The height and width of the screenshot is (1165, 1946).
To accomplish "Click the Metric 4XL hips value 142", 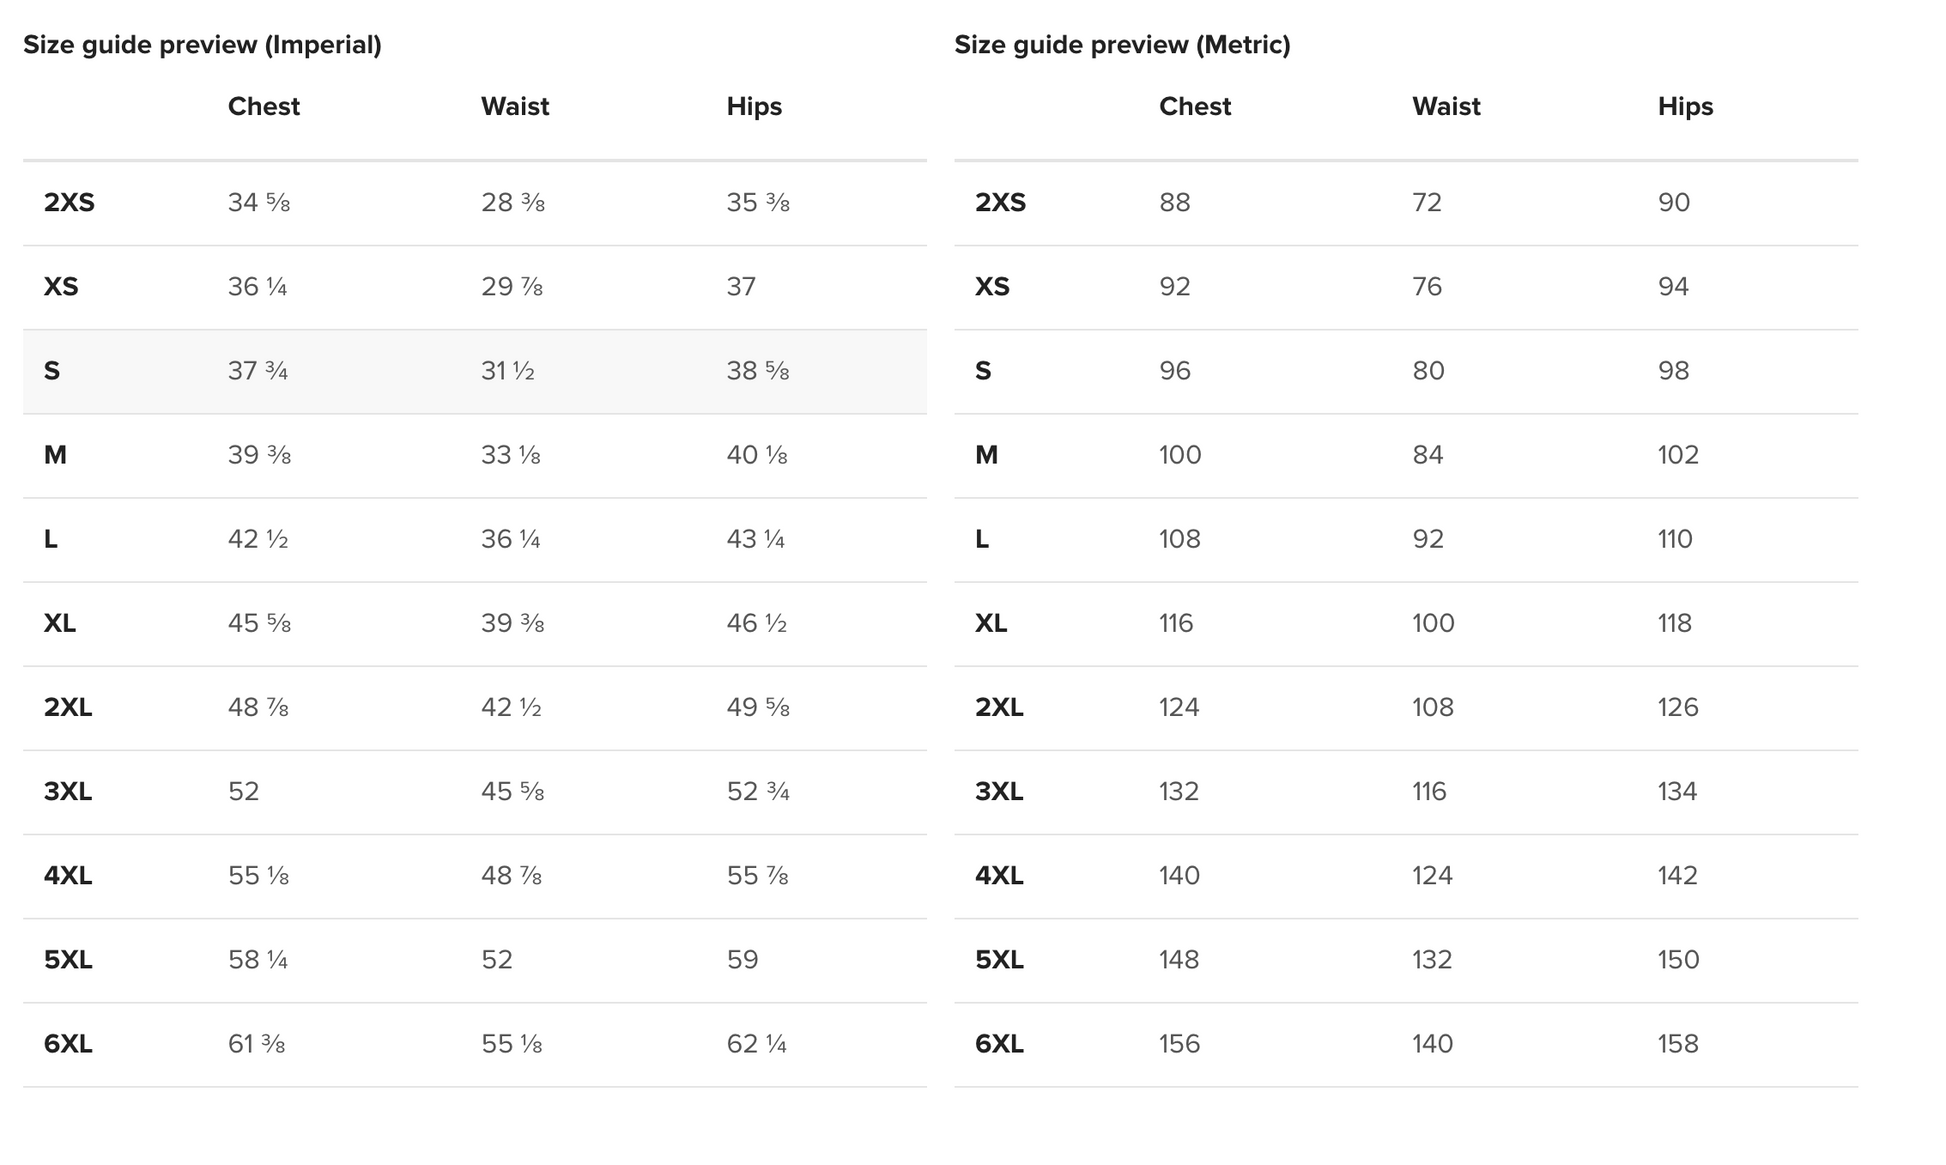I will tap(1677, 876).
